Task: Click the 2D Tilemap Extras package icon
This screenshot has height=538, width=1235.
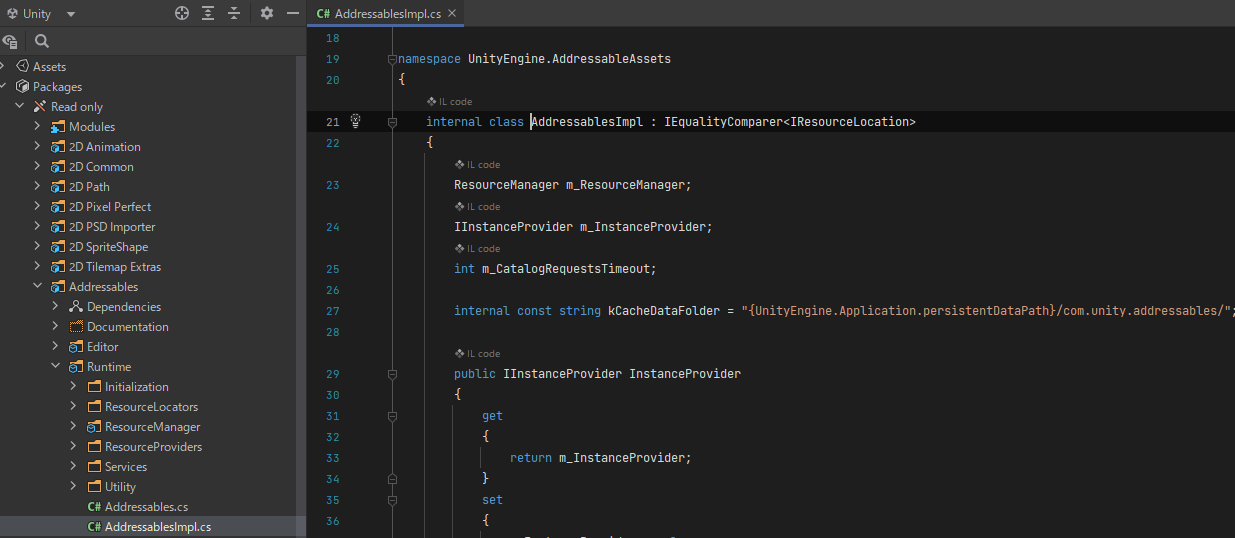Action: (58, 266)
